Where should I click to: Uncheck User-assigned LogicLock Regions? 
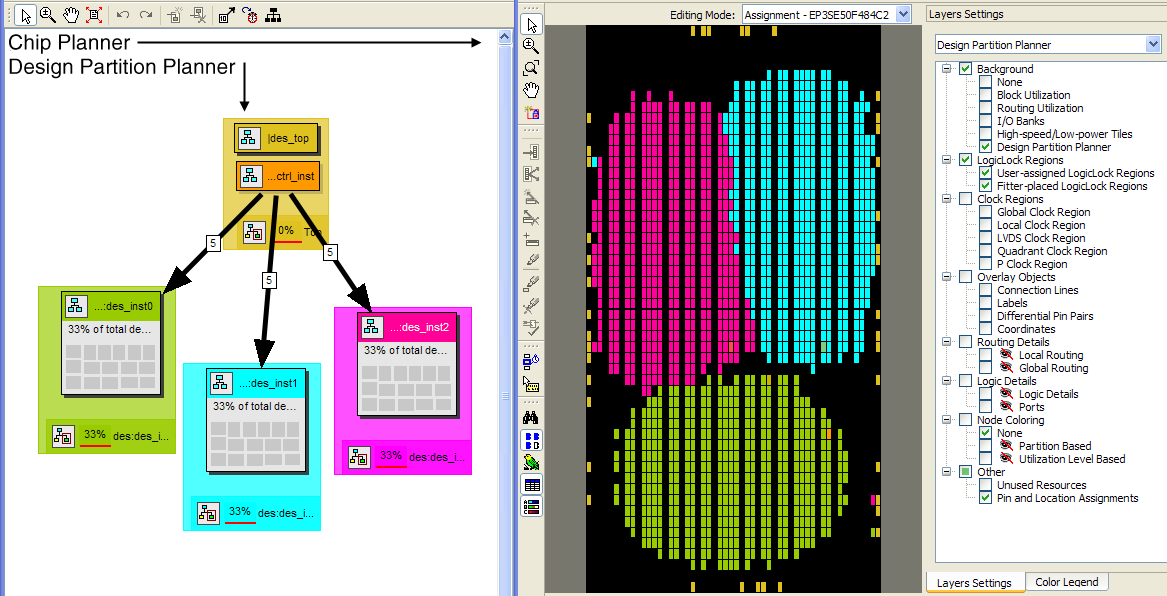click(985, 173)
